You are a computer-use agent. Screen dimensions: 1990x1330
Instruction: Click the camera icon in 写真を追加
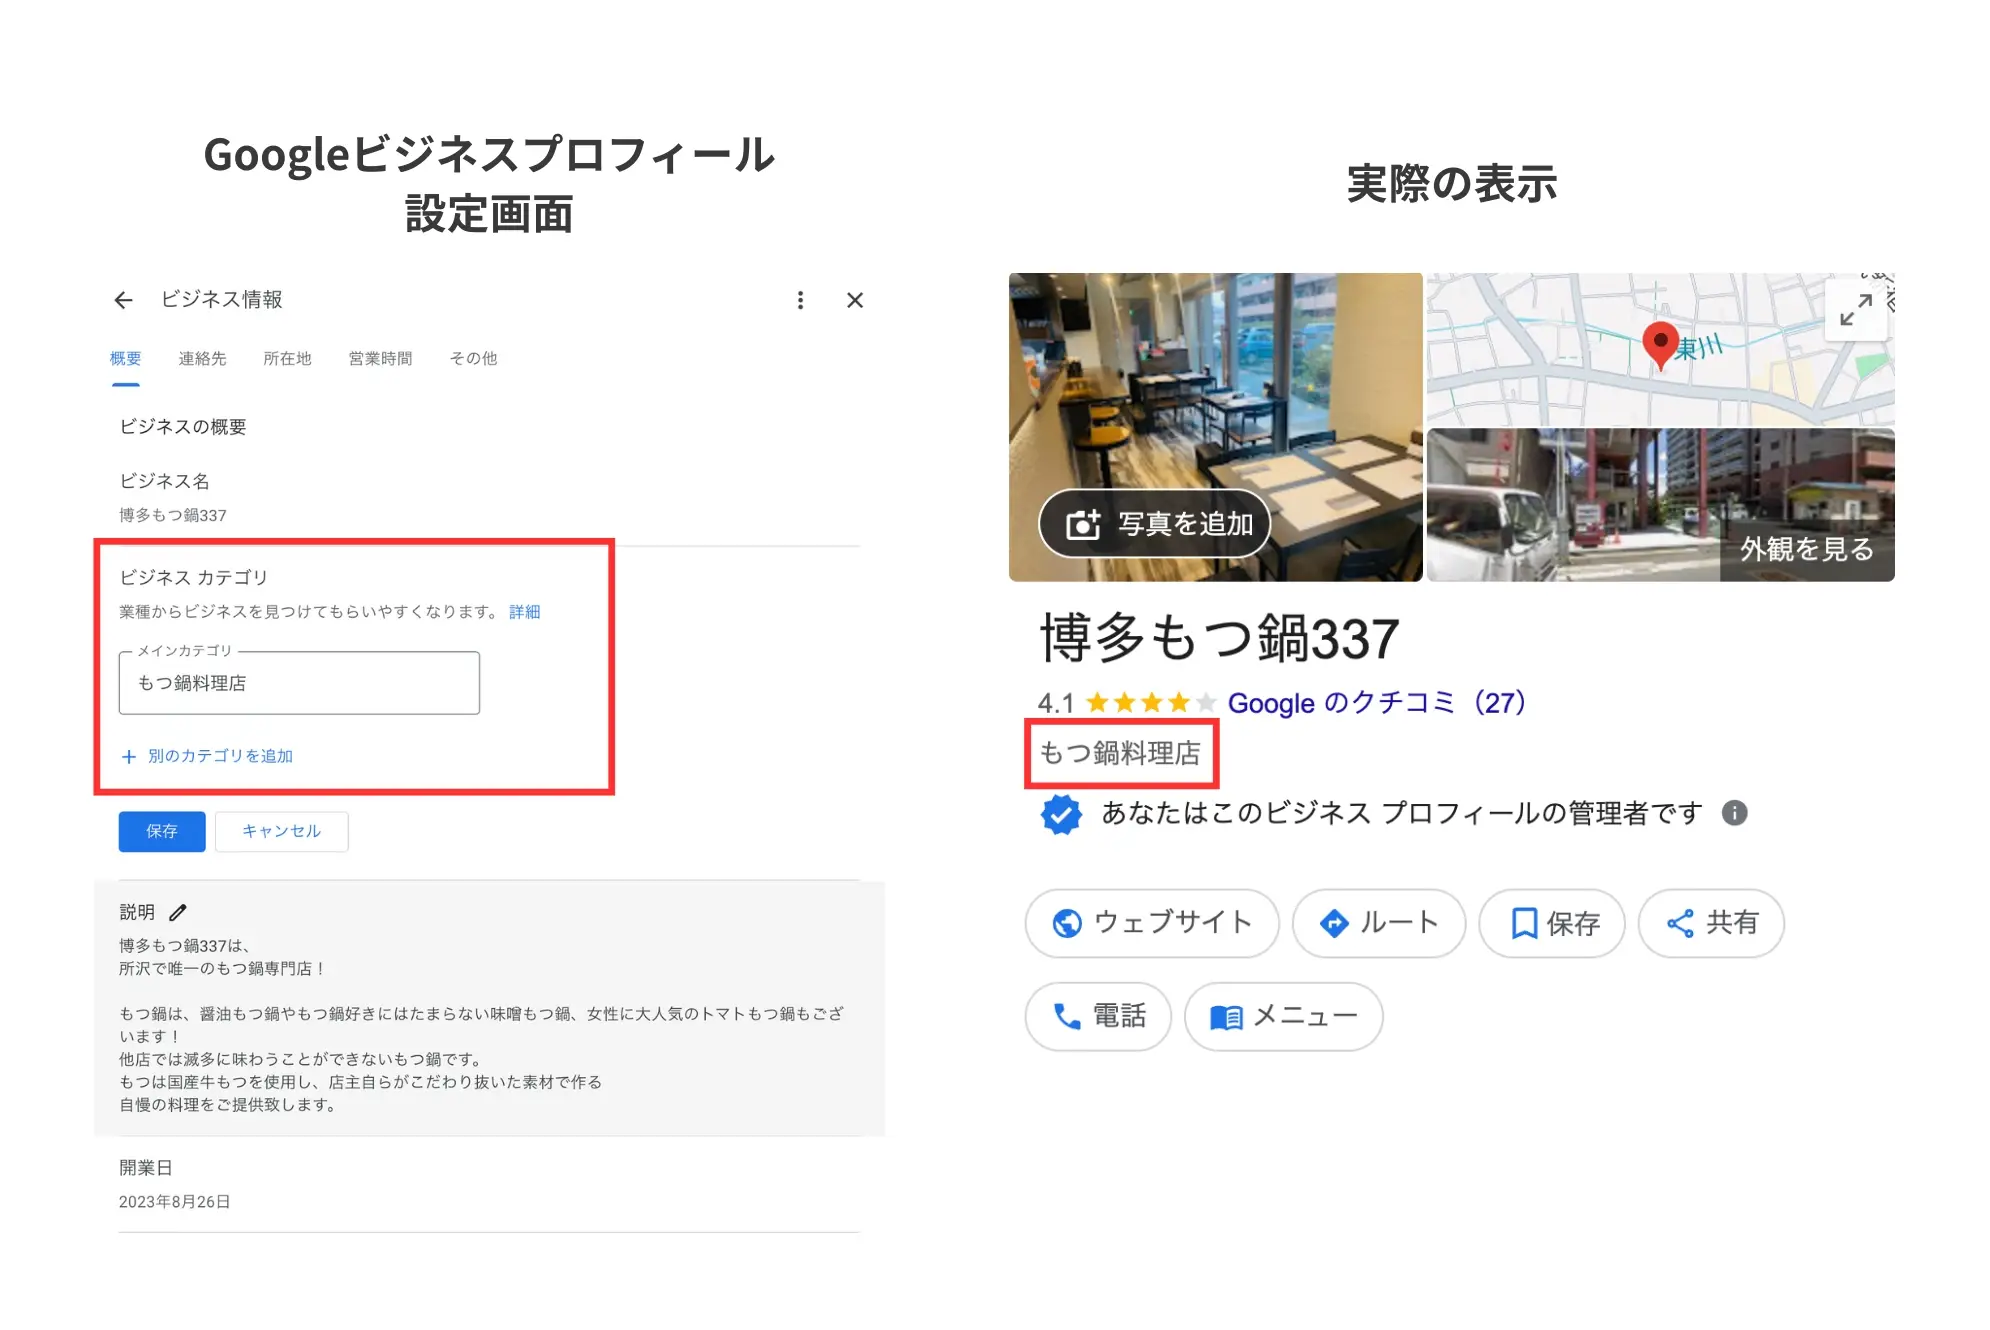[1083, 524]
